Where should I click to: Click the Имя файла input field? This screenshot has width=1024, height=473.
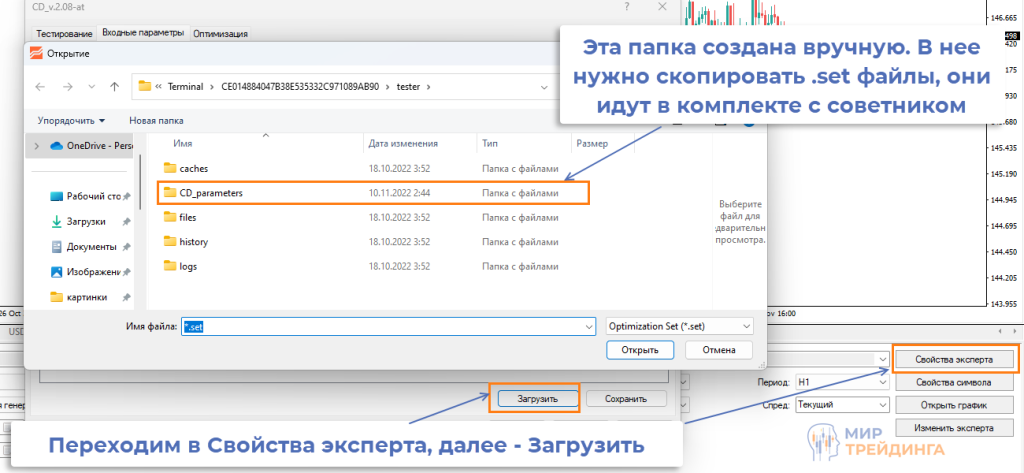click(385, 326)
